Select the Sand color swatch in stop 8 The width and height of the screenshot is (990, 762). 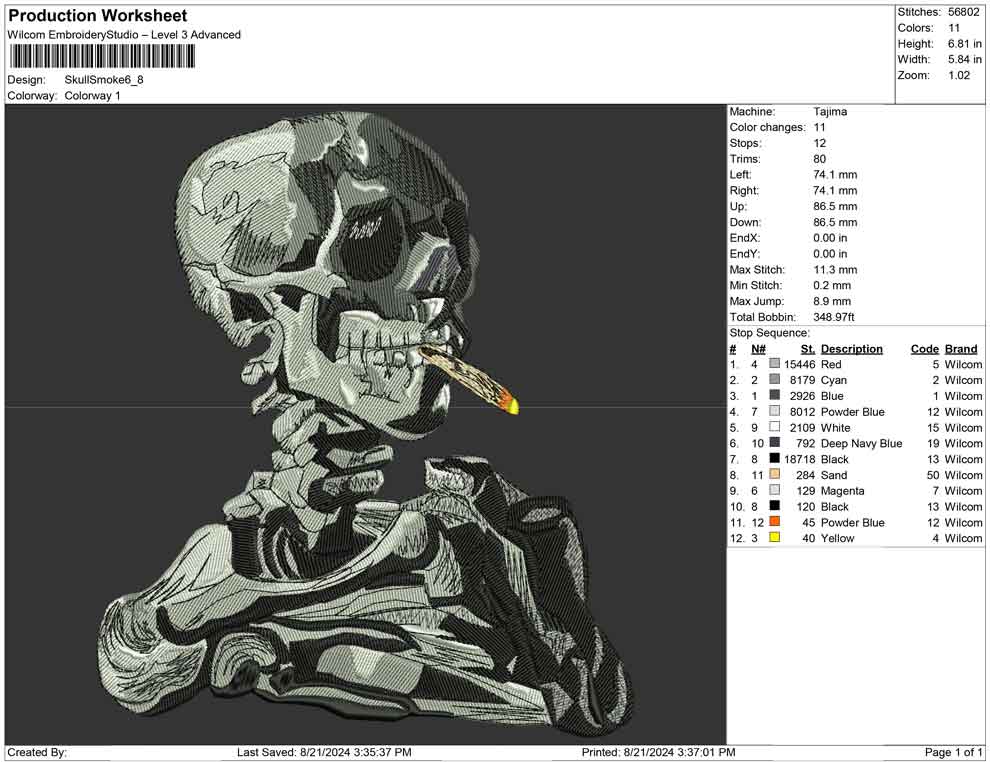774,475
